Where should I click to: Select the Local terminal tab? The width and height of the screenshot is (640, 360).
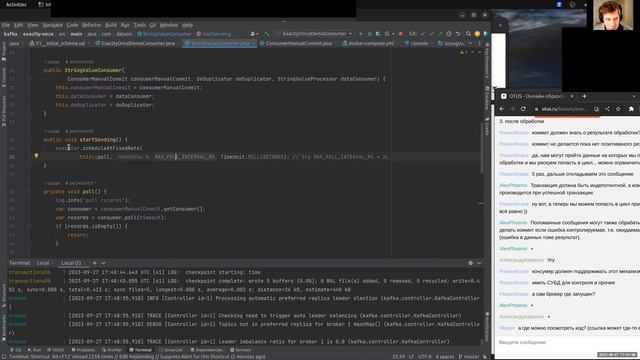(43, 263)
